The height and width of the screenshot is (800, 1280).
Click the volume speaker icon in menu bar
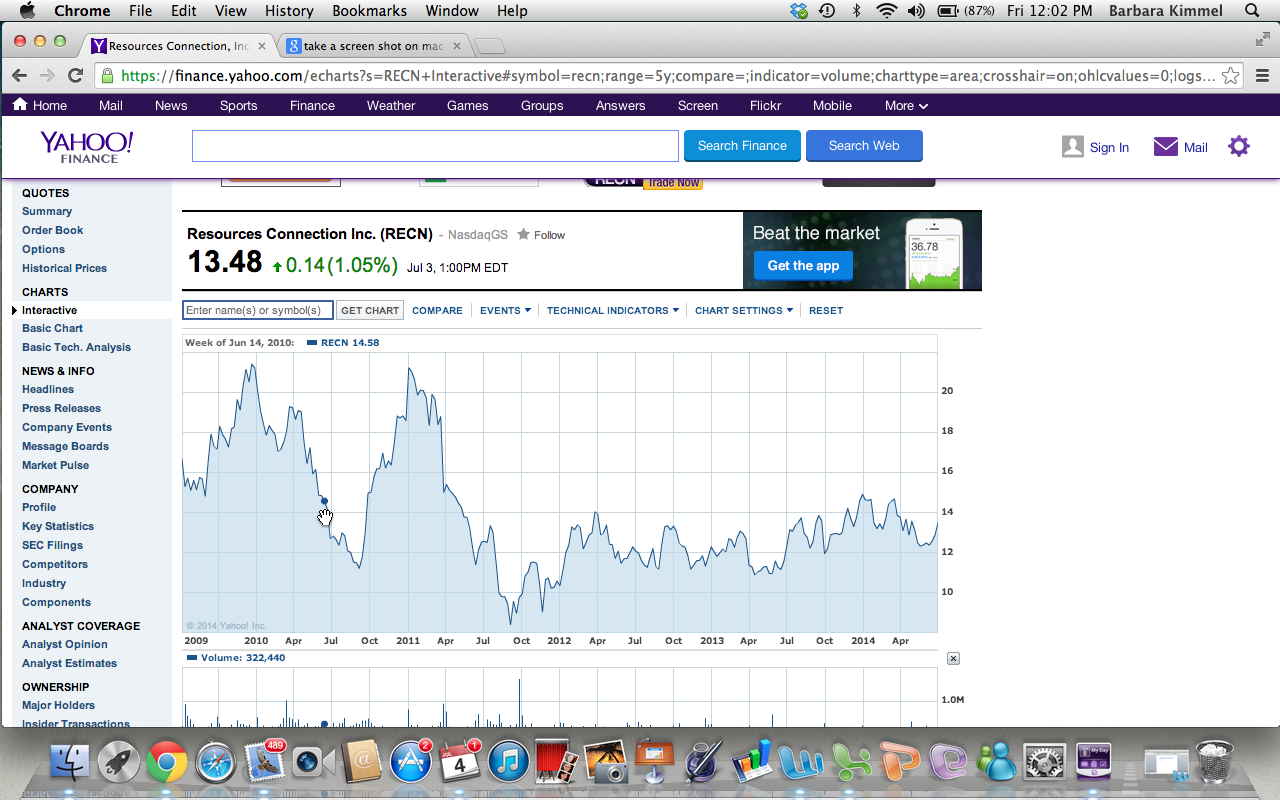tap(916, 11)
